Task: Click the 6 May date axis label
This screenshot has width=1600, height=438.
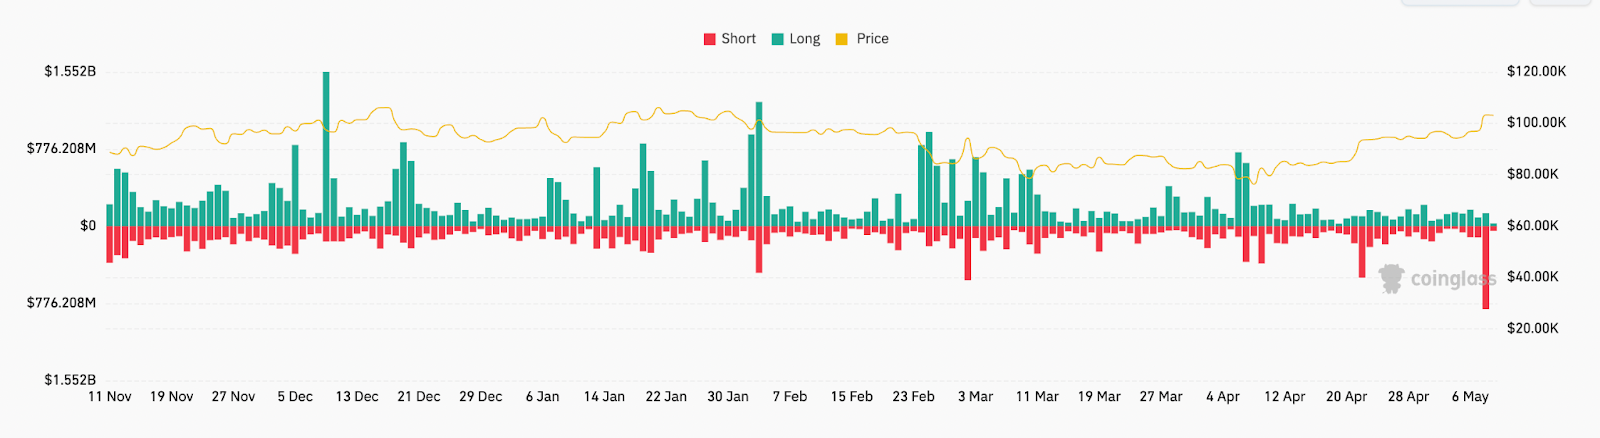Action: (x=1470, y=397)
